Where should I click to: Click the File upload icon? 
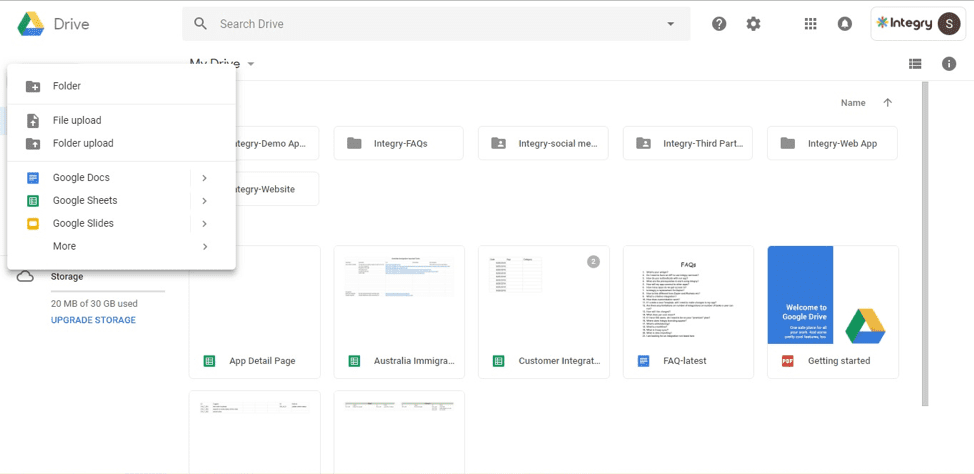(x=33, y=121)
